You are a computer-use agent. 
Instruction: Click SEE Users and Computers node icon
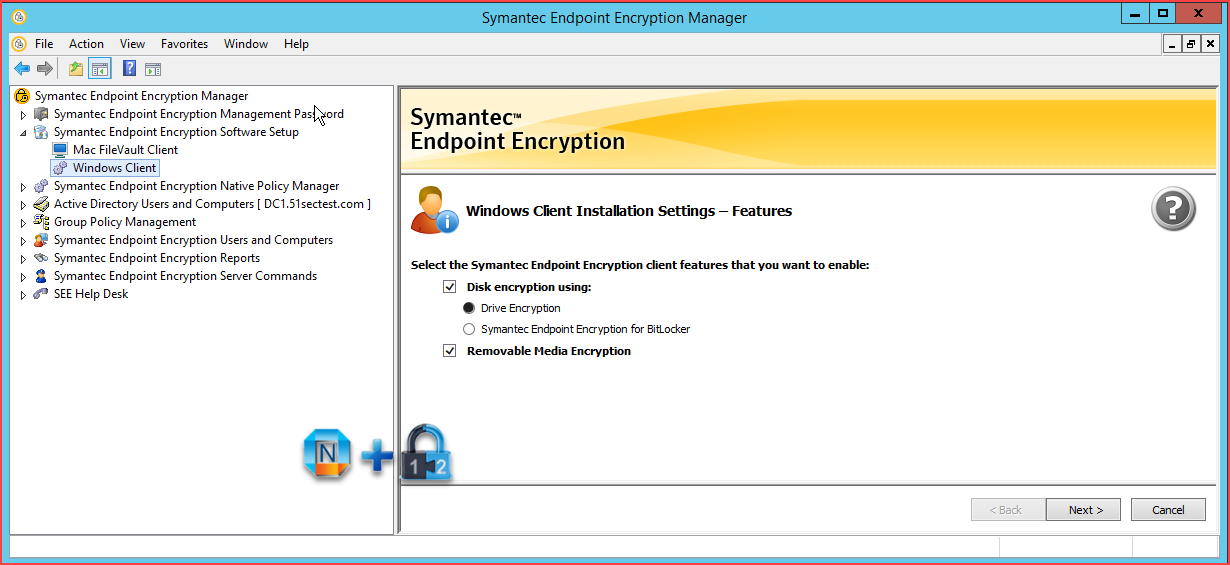click(x=41, y=240)
